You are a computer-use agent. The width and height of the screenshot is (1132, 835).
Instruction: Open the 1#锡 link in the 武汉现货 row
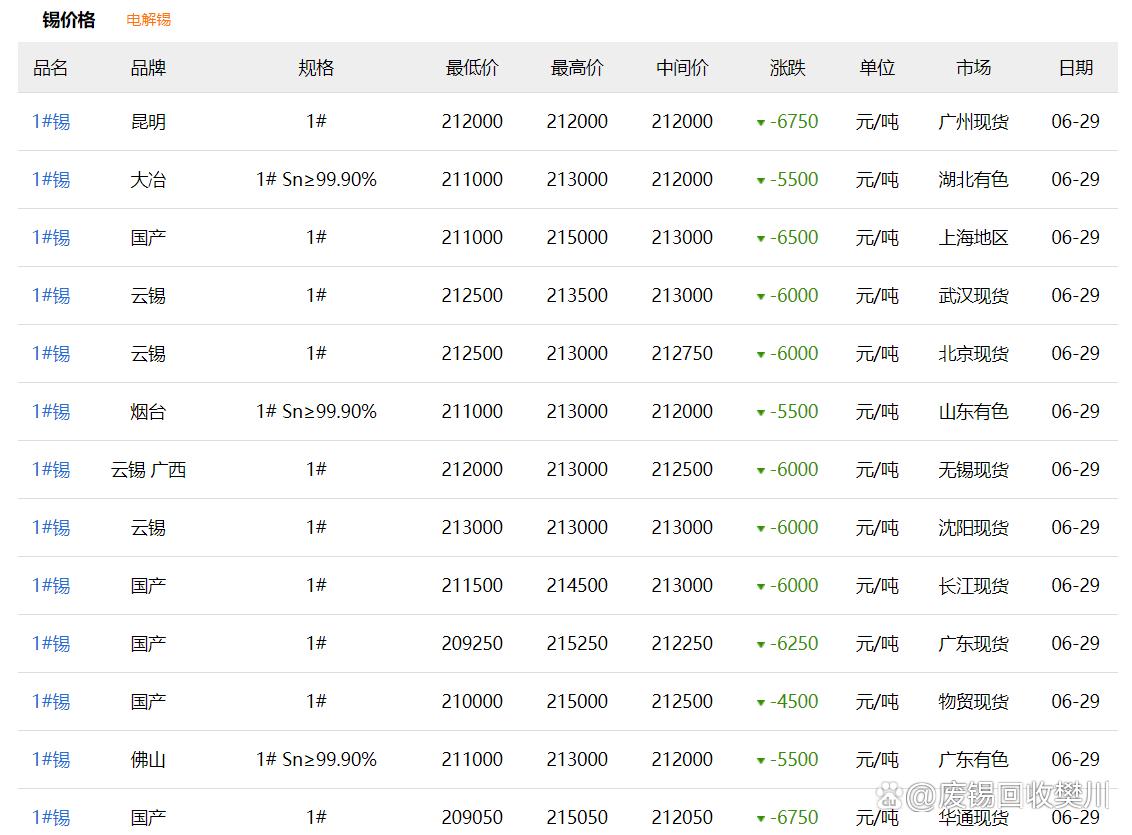pos(51,295)
